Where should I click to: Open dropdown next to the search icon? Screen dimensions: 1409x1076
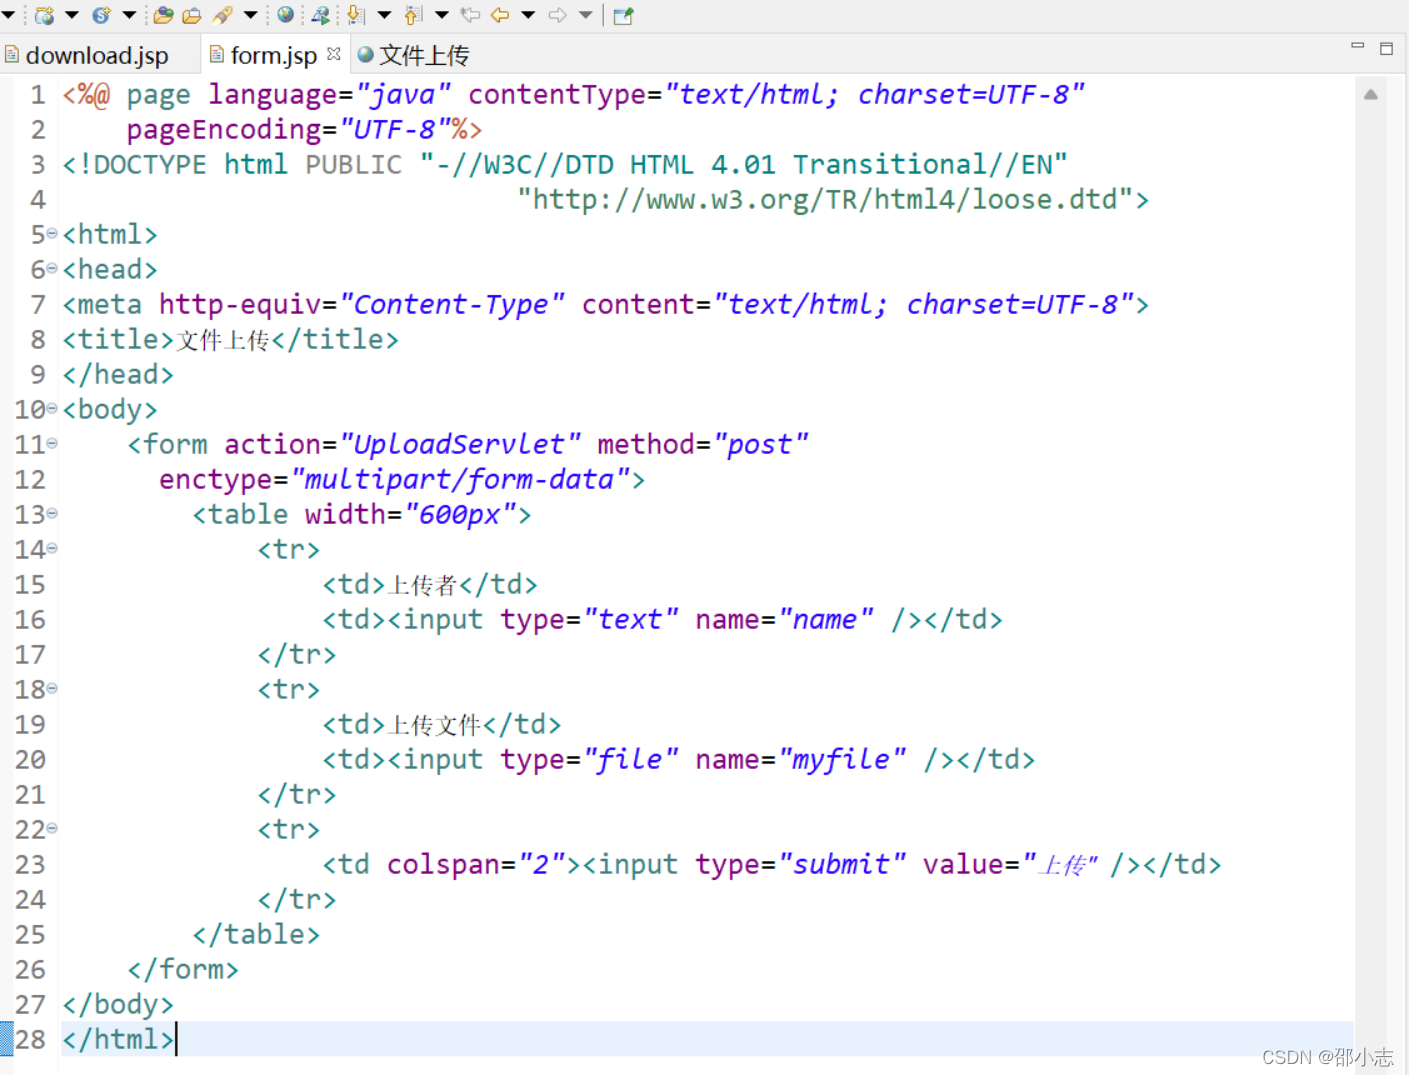[250, 15]
